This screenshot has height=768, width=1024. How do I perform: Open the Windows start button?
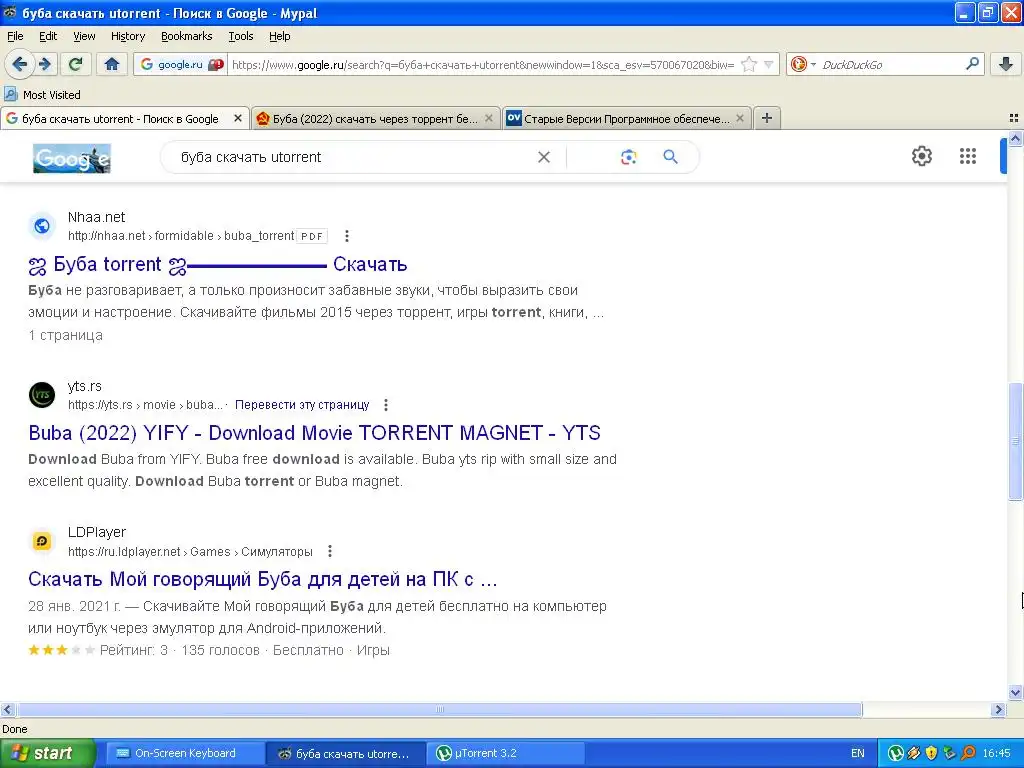coord(48,753)
